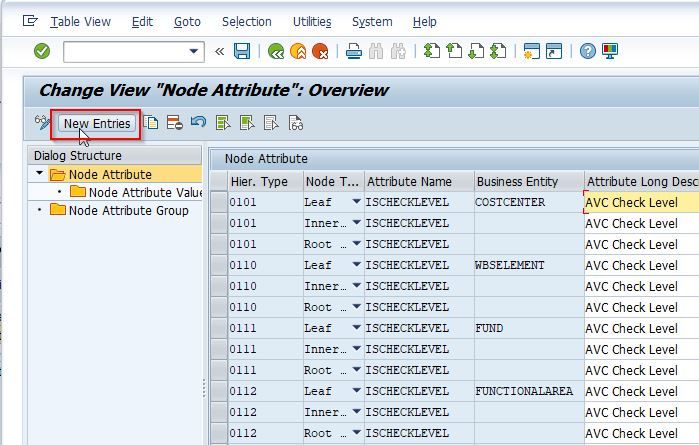Image resolution: width=699 pixels, height=445 pixels.
Task: Open the command field dropdown arrow
Action: pyautogui.click(x=193, y=51)
